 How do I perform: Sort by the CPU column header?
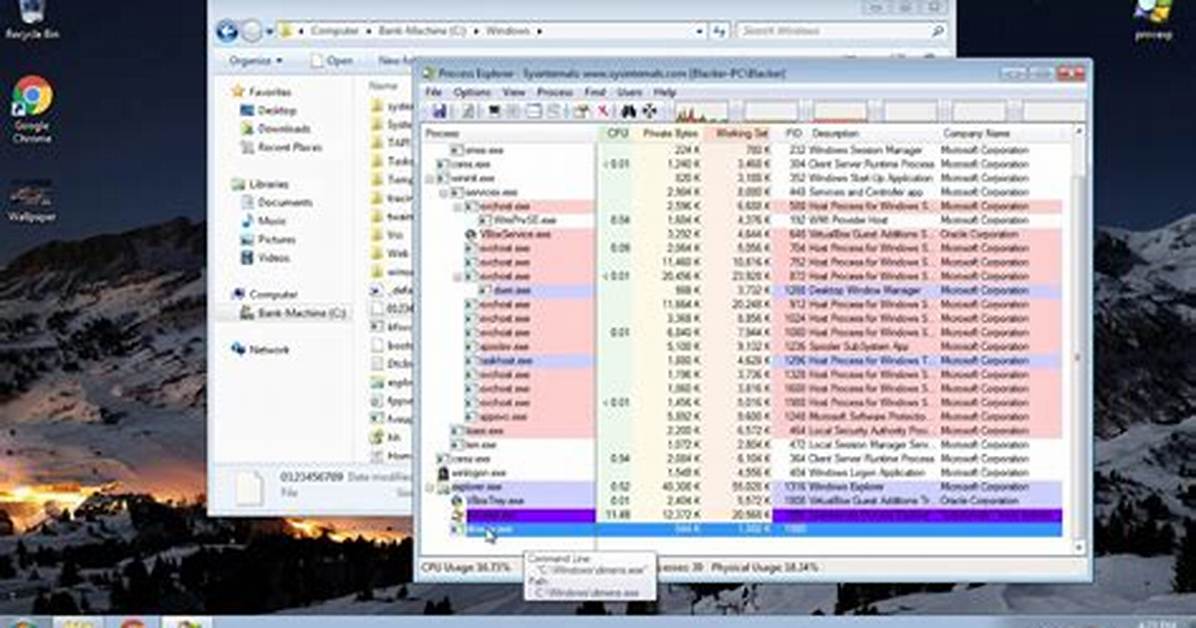(617, 134)
